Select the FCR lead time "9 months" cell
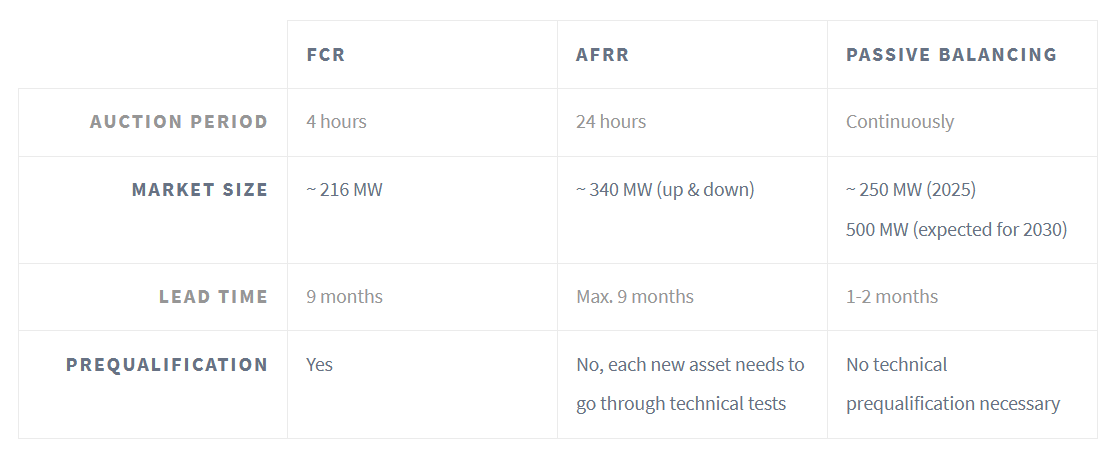1114x453 pixels. click(345, 297)
